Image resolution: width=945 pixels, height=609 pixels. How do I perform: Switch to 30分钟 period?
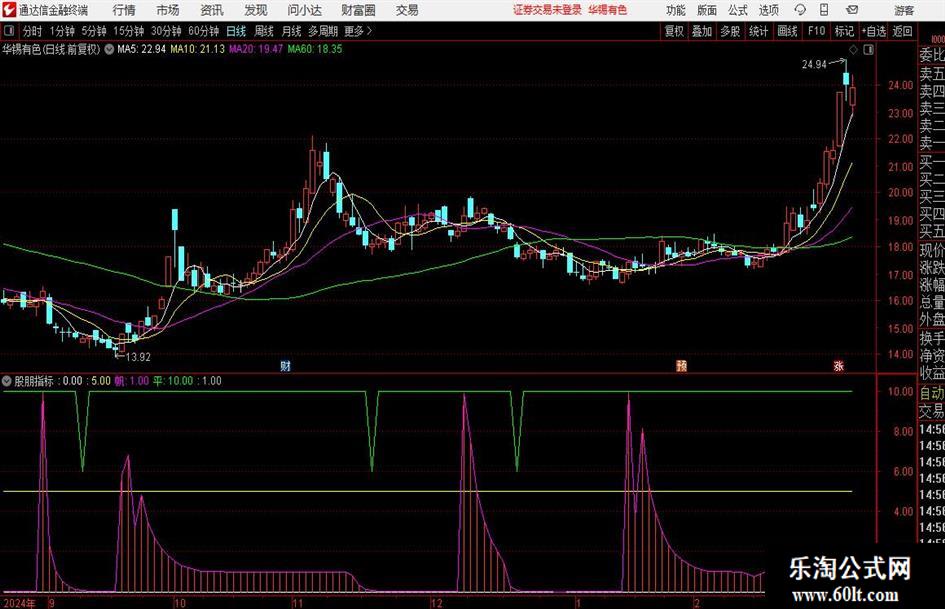(x=166, y=31)
